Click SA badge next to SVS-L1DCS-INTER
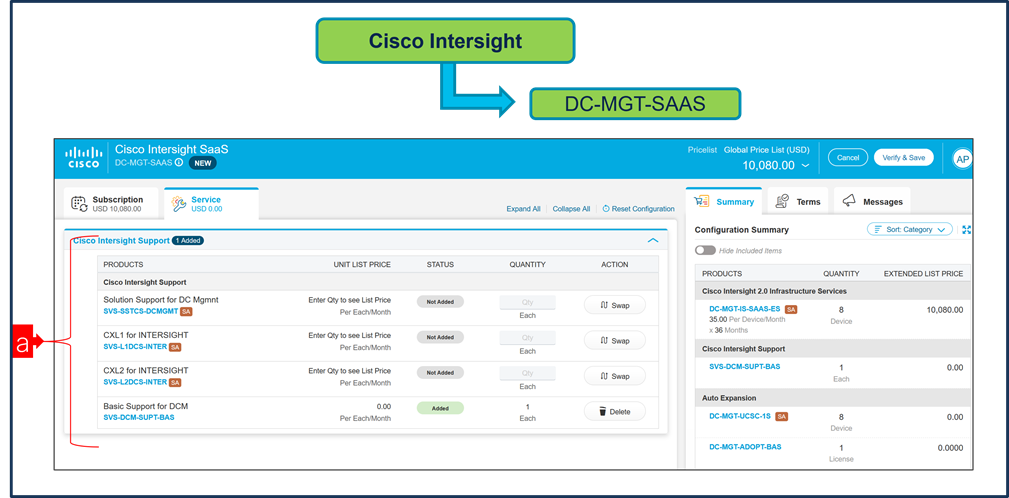The width and height of the screenshot is (1009, 498). pos(175,347)
